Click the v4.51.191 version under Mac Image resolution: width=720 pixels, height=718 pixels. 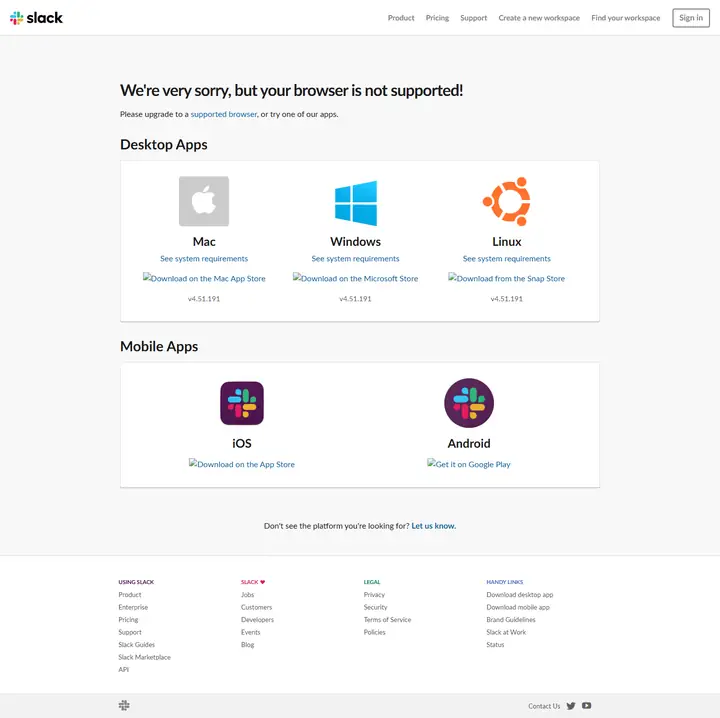coord(204,298)
